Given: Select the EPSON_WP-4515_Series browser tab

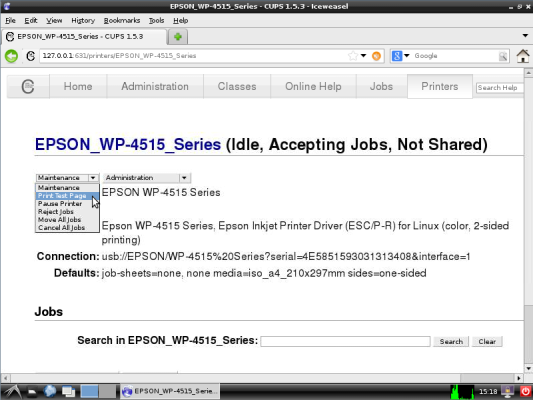Looking at the screenshot, I should tap(85, 37).
